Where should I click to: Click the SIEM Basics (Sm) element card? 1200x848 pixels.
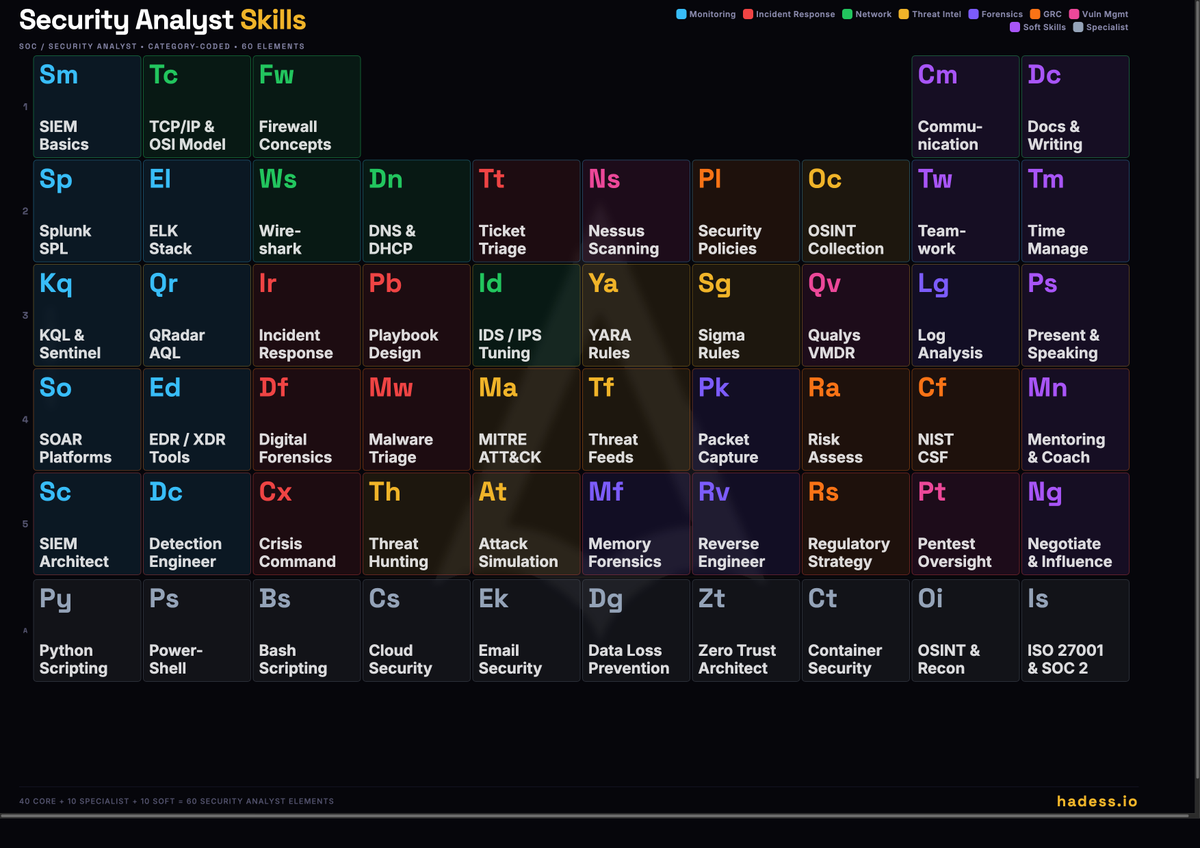87,107
